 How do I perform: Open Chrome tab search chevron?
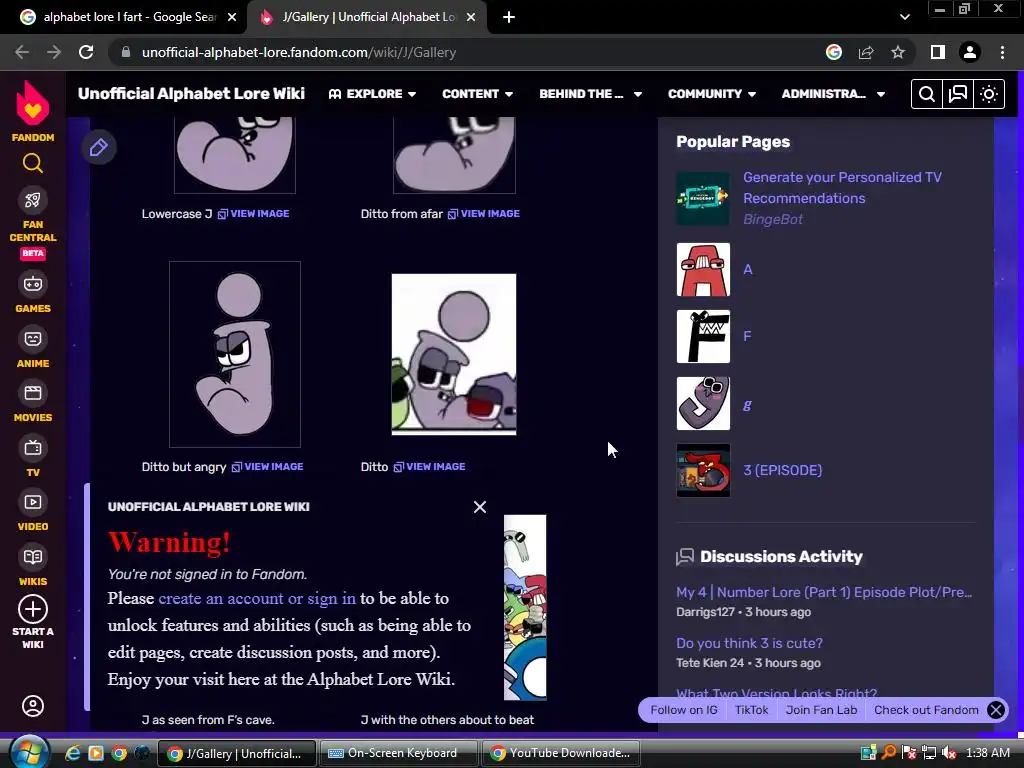(x=904, y=17)
